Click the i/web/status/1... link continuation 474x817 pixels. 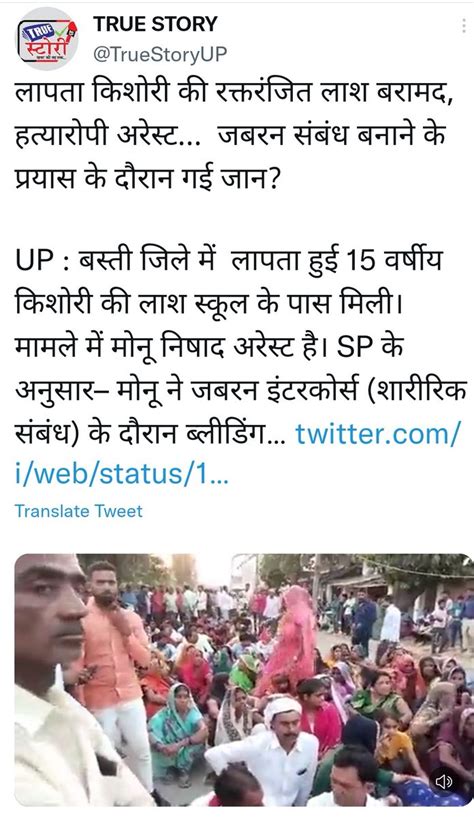(122, 474)
